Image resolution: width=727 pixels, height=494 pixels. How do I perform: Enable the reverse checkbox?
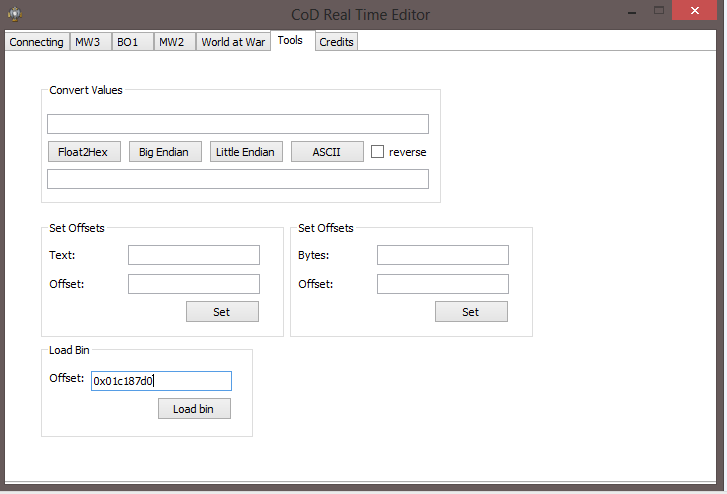(378, 152)
